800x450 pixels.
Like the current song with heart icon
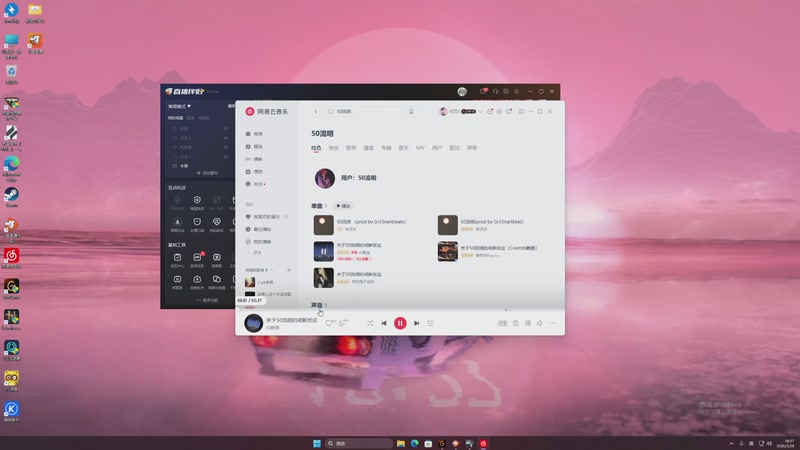(x=329, y=323)
